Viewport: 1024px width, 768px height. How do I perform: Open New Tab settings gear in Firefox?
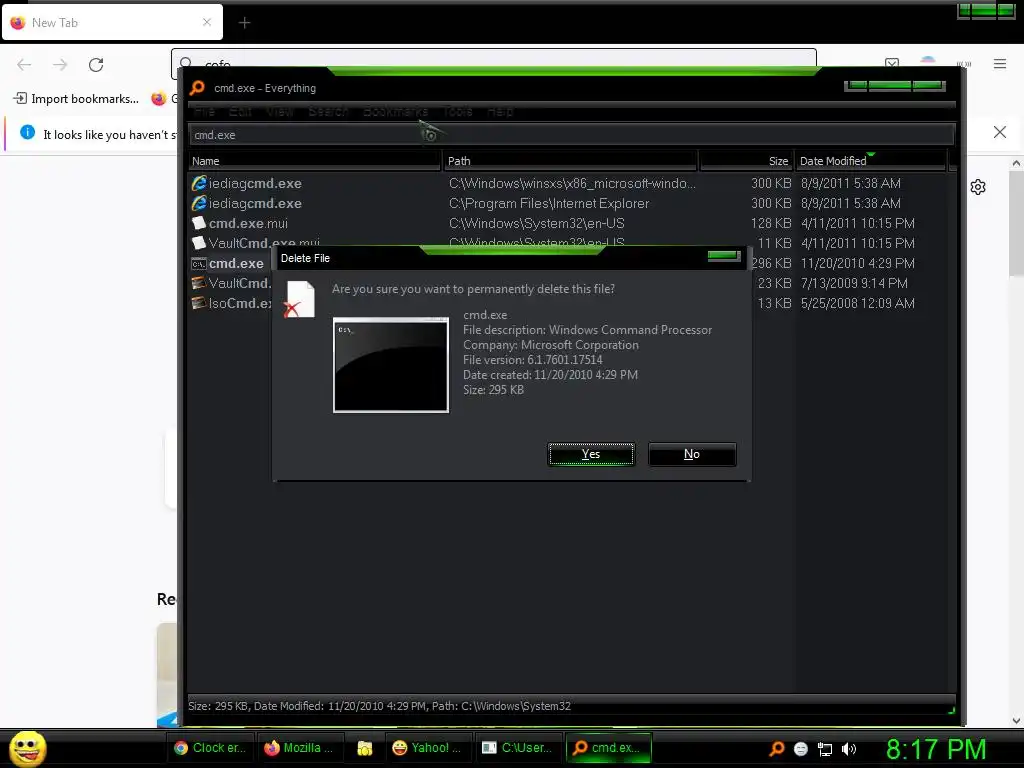tap(978, 187)
